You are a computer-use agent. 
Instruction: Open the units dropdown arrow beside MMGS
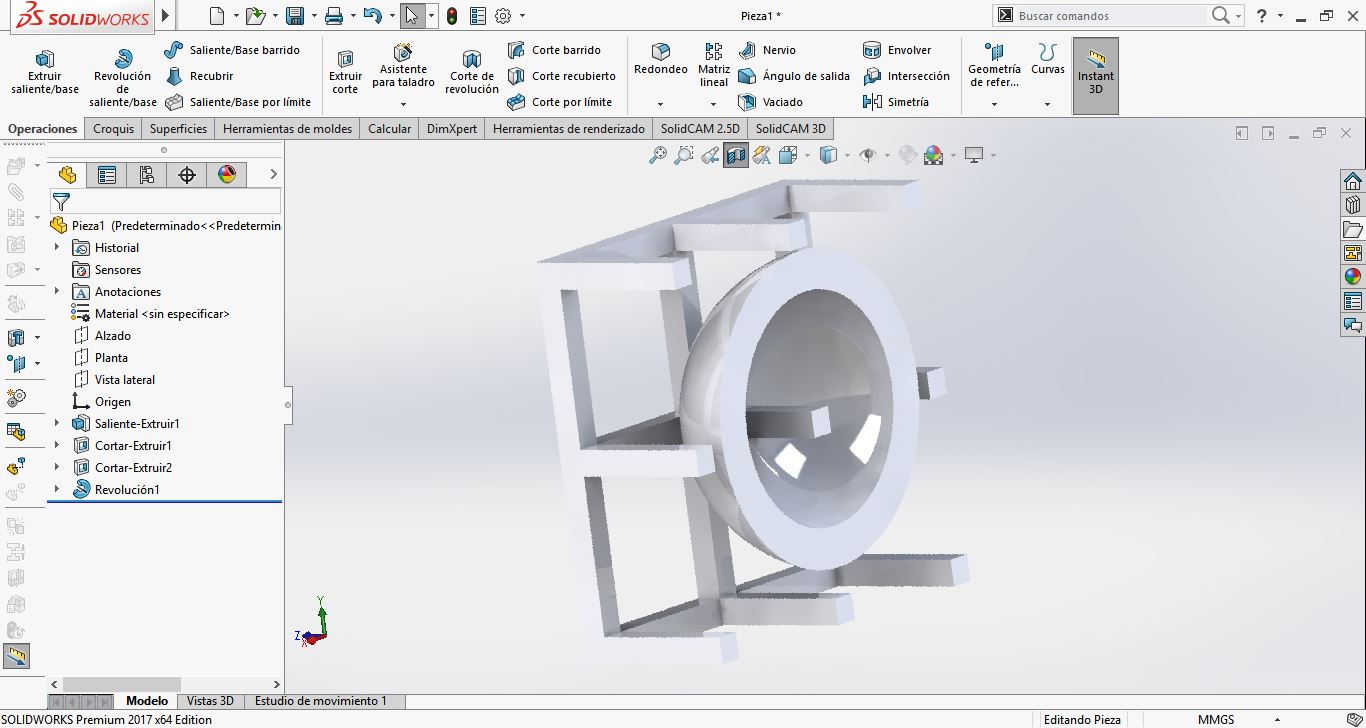(1277, 720)
